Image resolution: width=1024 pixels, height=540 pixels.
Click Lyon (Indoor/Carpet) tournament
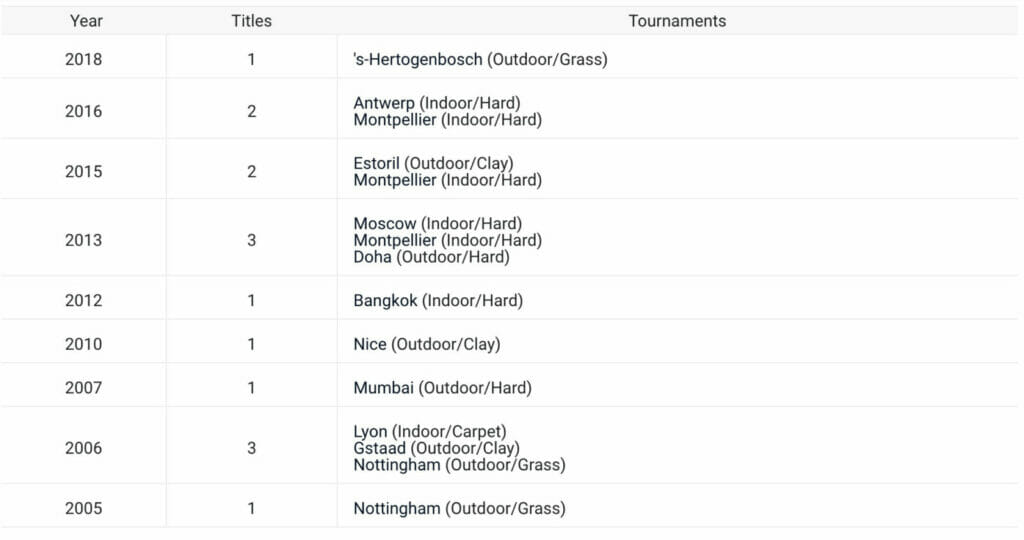pos(430,431)
